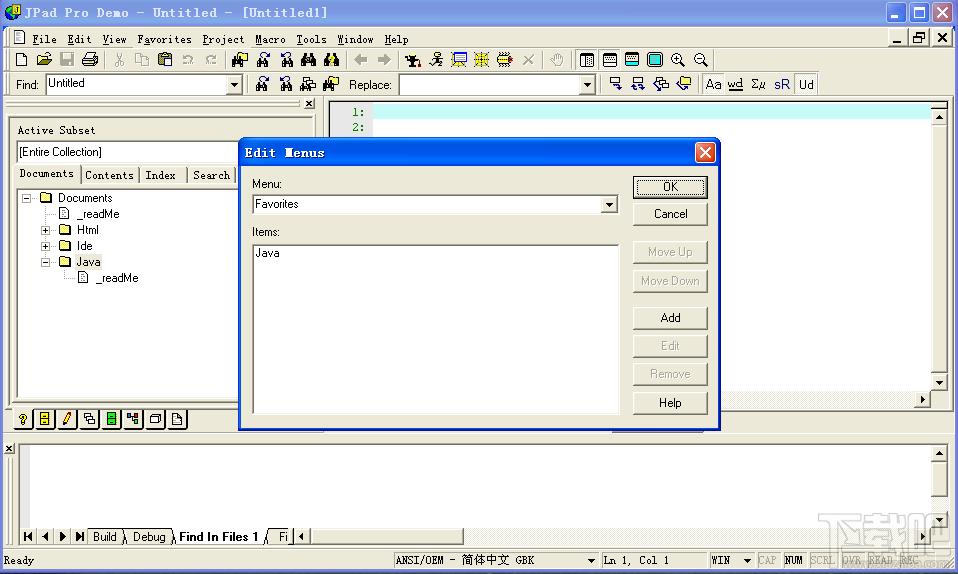Toggle the output pane layout icon

coord(610,59)
